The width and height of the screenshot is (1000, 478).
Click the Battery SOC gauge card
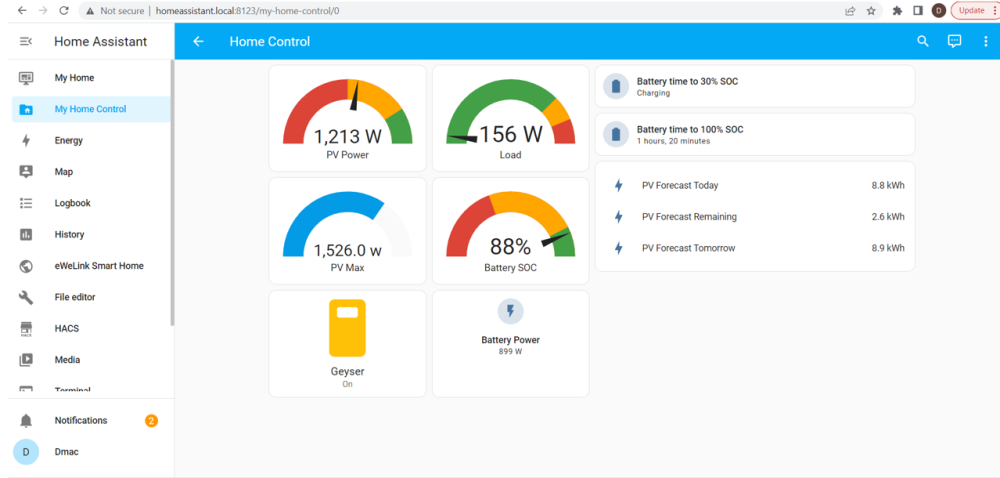(x=510, y=231)
